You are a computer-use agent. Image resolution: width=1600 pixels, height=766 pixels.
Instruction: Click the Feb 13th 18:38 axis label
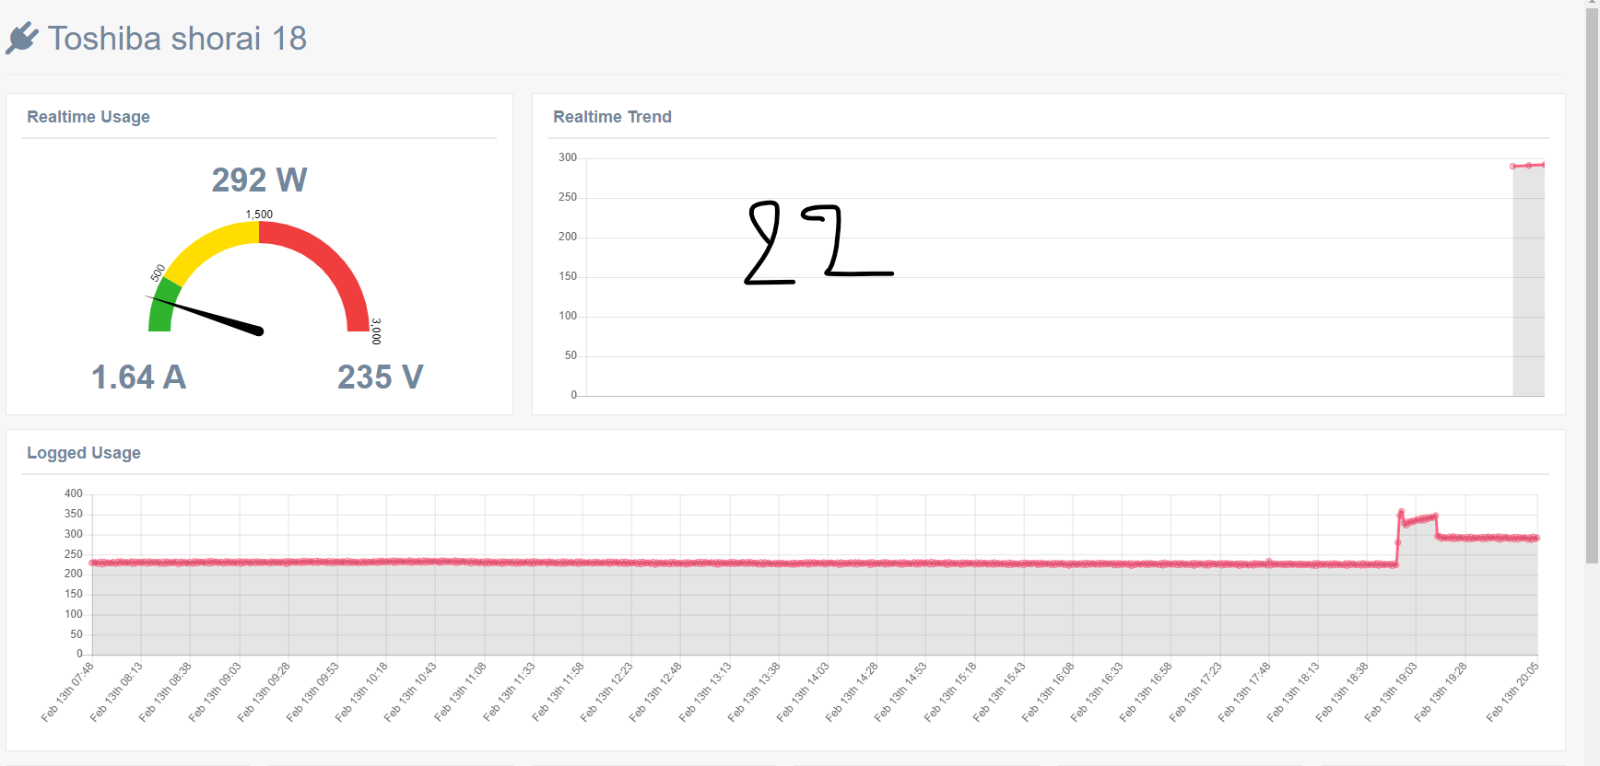tap(1342, 692)
